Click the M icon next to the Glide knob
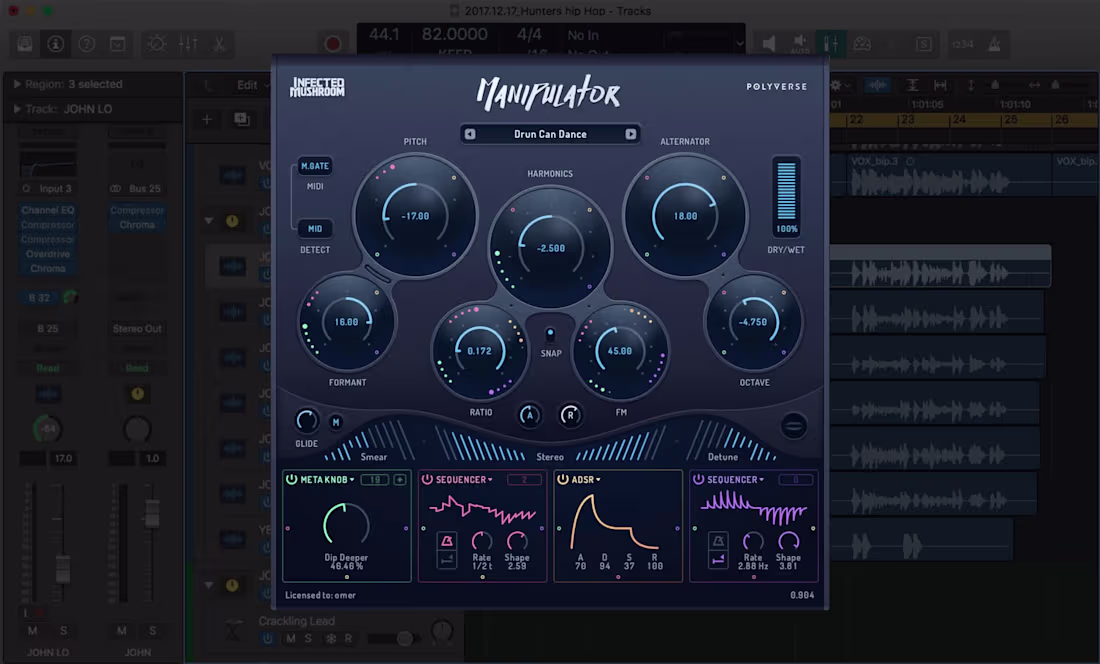1100x664 pixels. (x=336, y=421)
